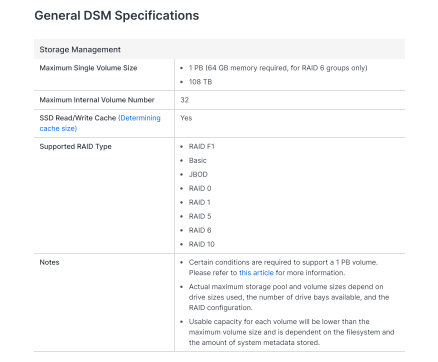
Task: Click the note about actual maximum storage pool
Action: [x=289, y=297]
